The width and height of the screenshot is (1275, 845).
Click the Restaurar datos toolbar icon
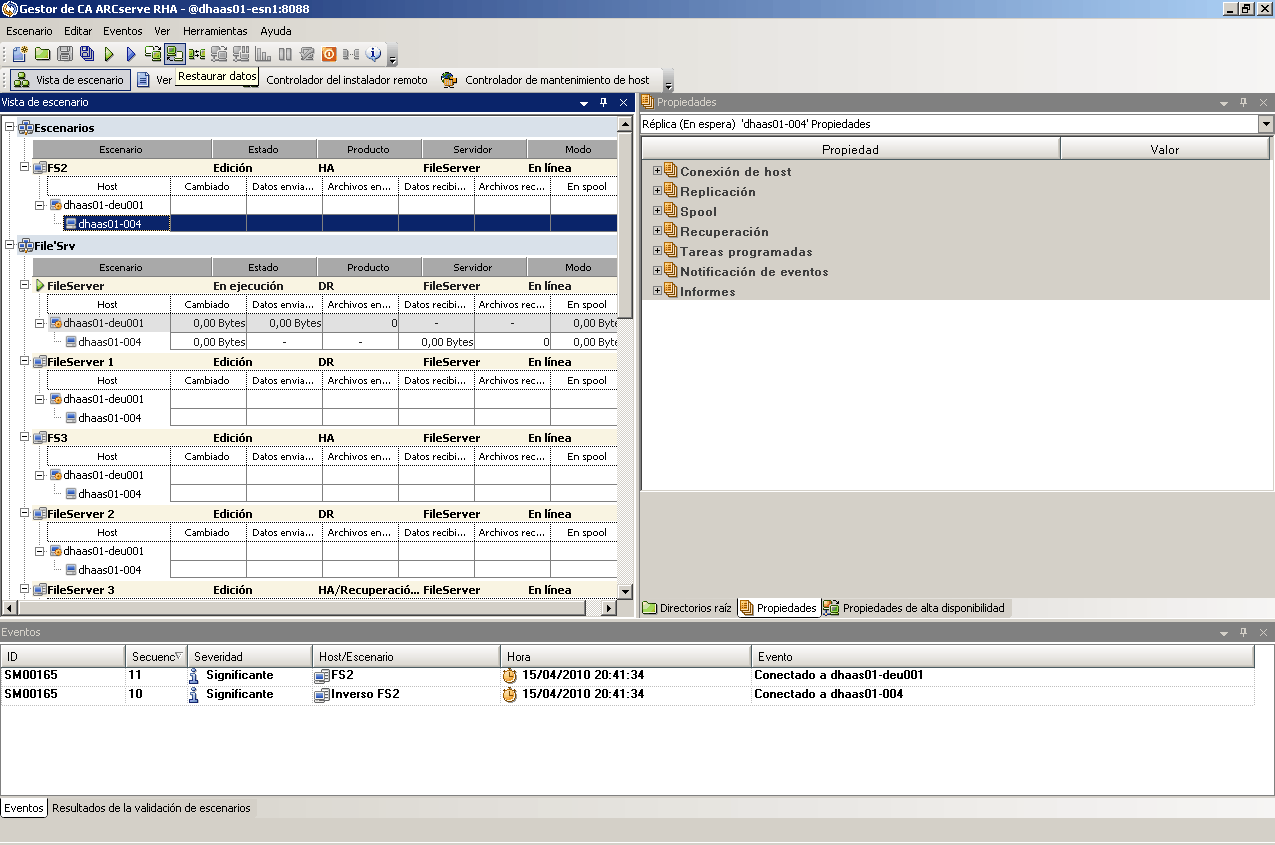[174, 54]
